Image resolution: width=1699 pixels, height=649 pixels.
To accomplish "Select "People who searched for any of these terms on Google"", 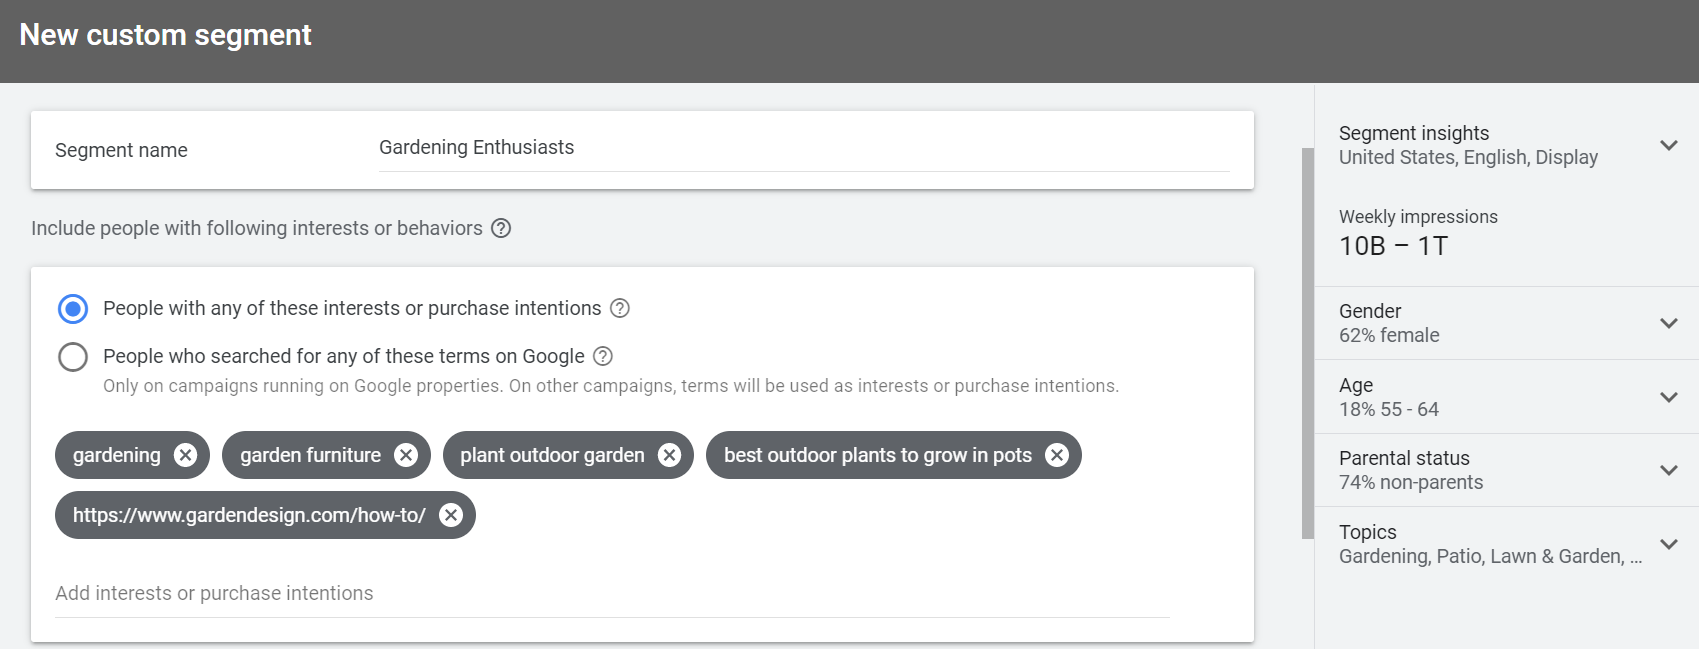I will click(72, 356).
